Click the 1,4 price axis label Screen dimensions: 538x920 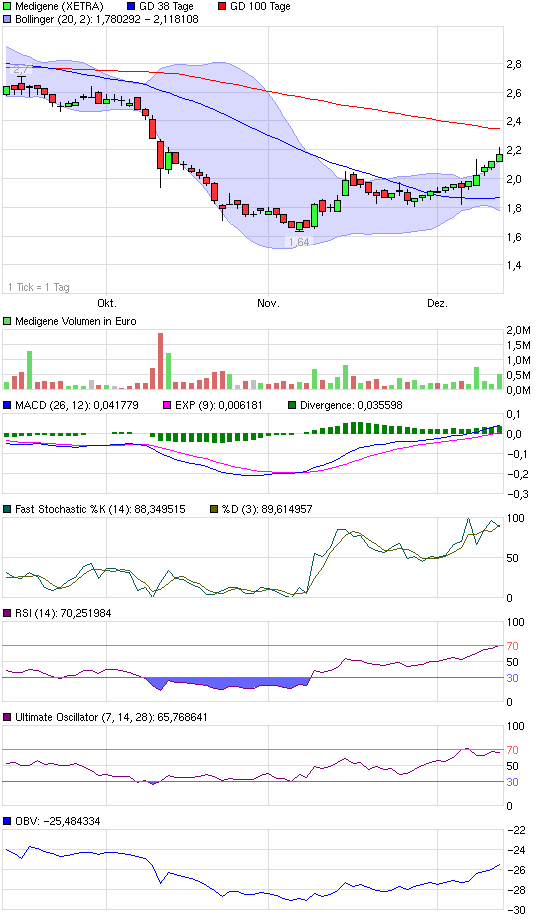tap(514, 266)
